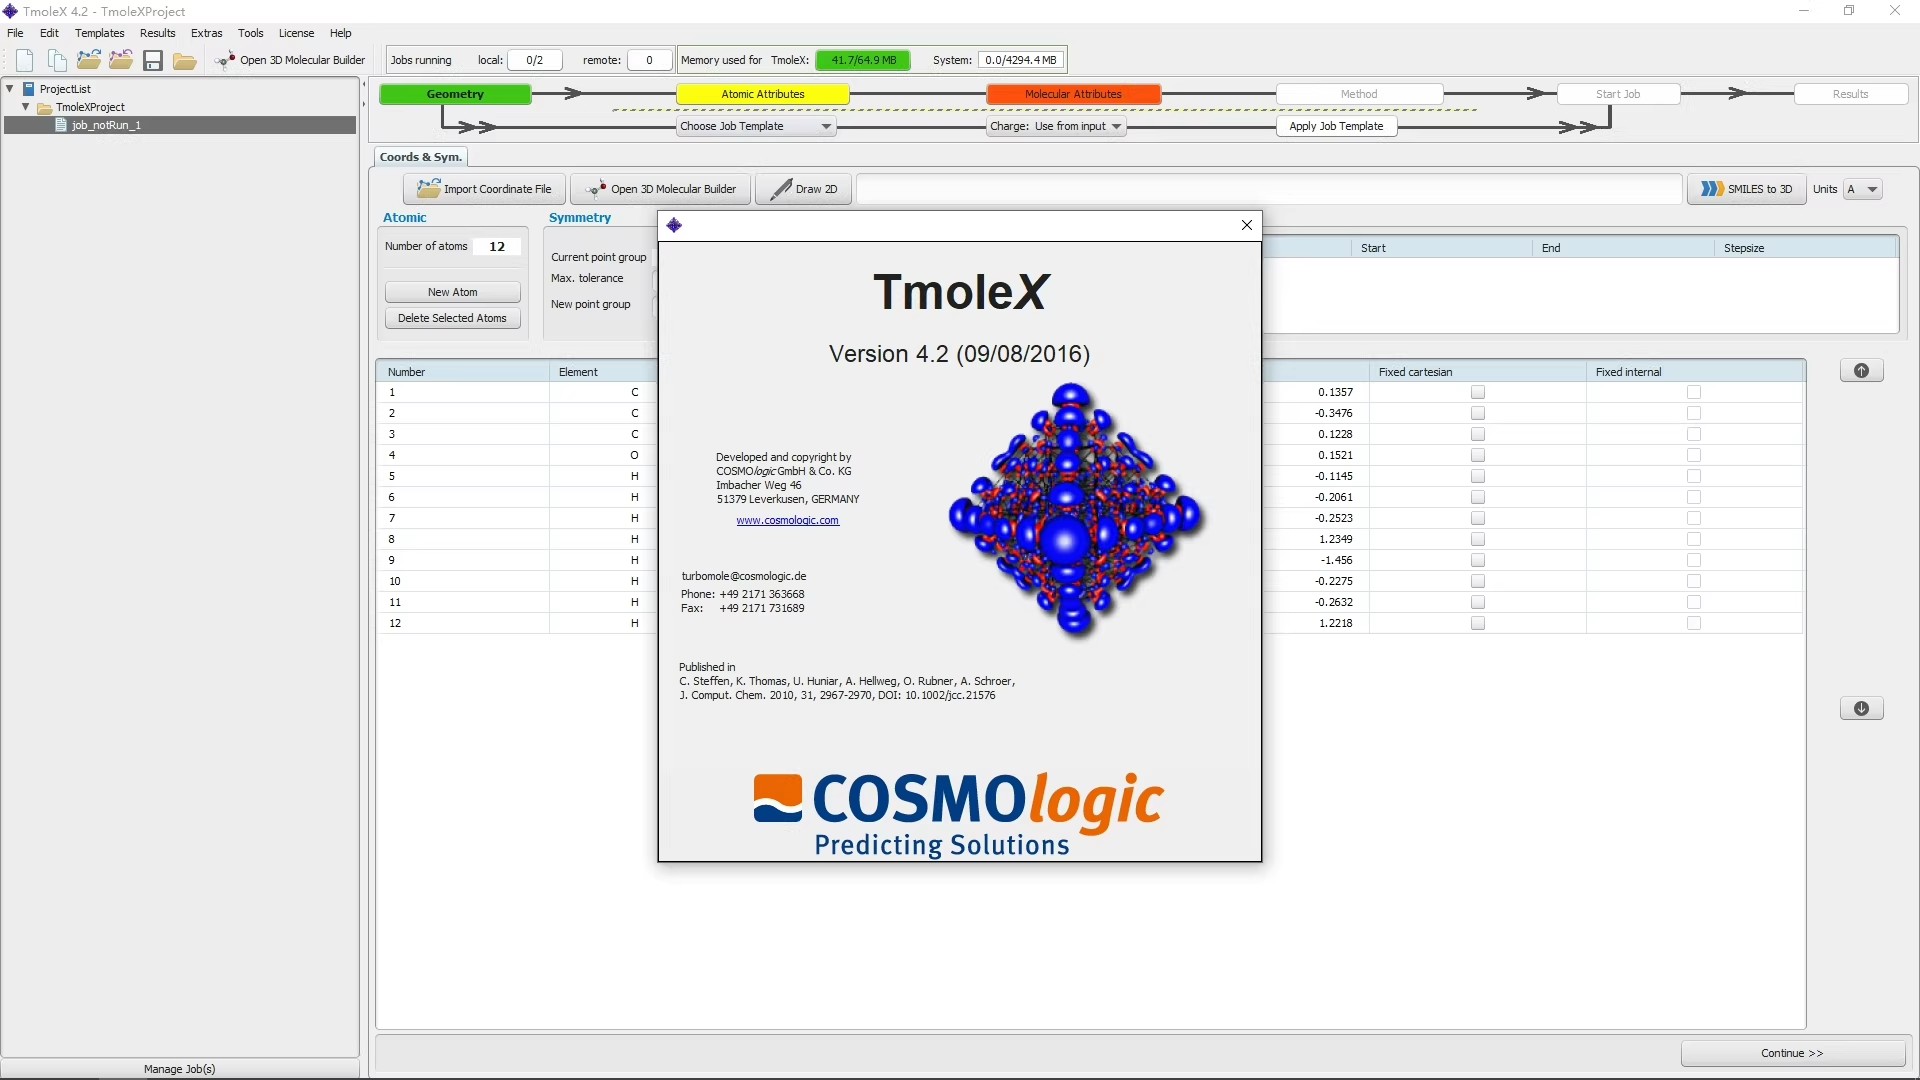1920x1080 pixels.
Task: Toggle Fixed cartesian checkbox for atom 1
Action: 1478,393
